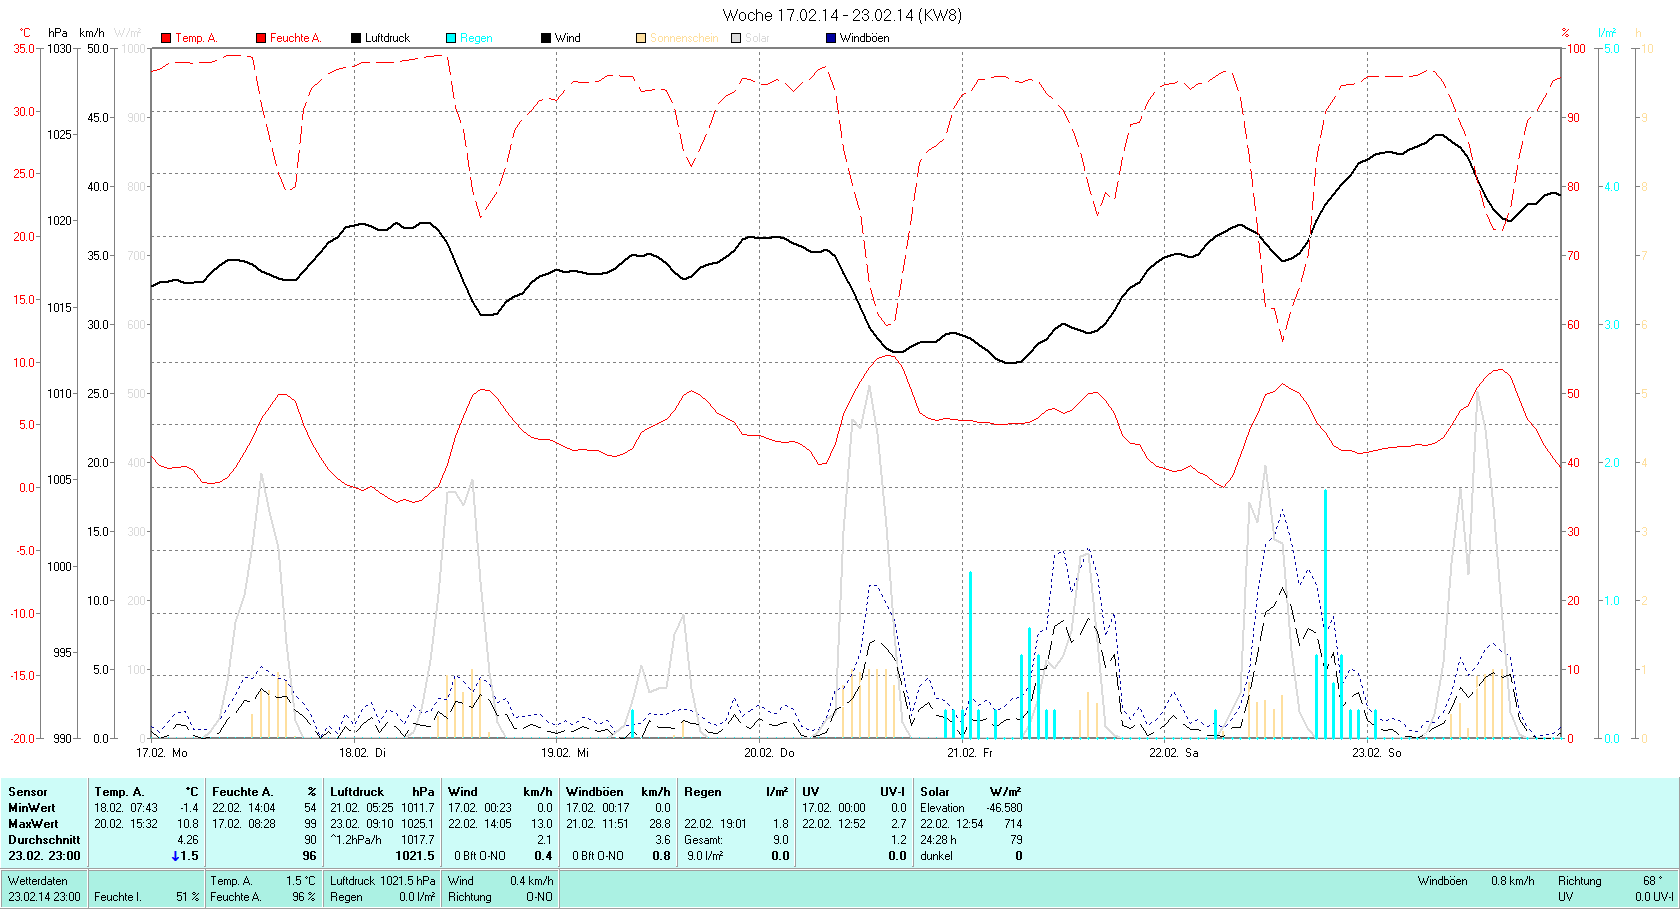Click the '23.02. So' date label on the x-axis
Image resolution: width=1680 pixels, height=909 pixels.
coord(1377,752)
